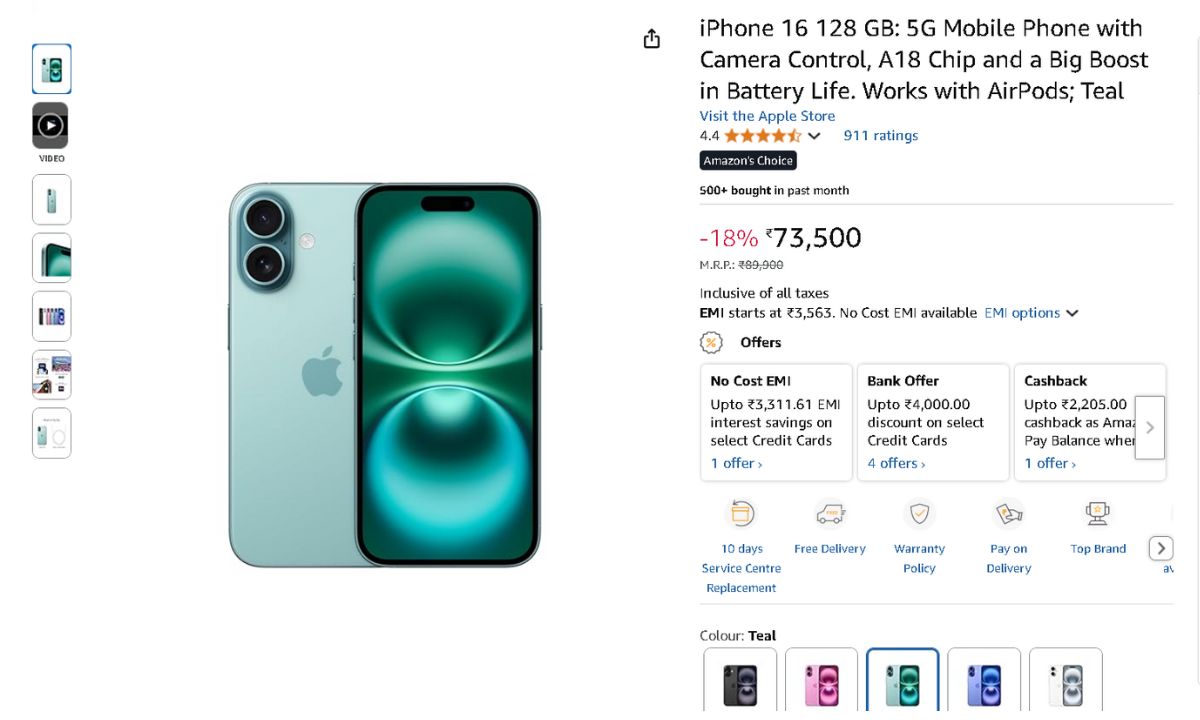Expand the star rating breakdown chevron
This screenshot has width=1200, height=720.
coord(814,136)
